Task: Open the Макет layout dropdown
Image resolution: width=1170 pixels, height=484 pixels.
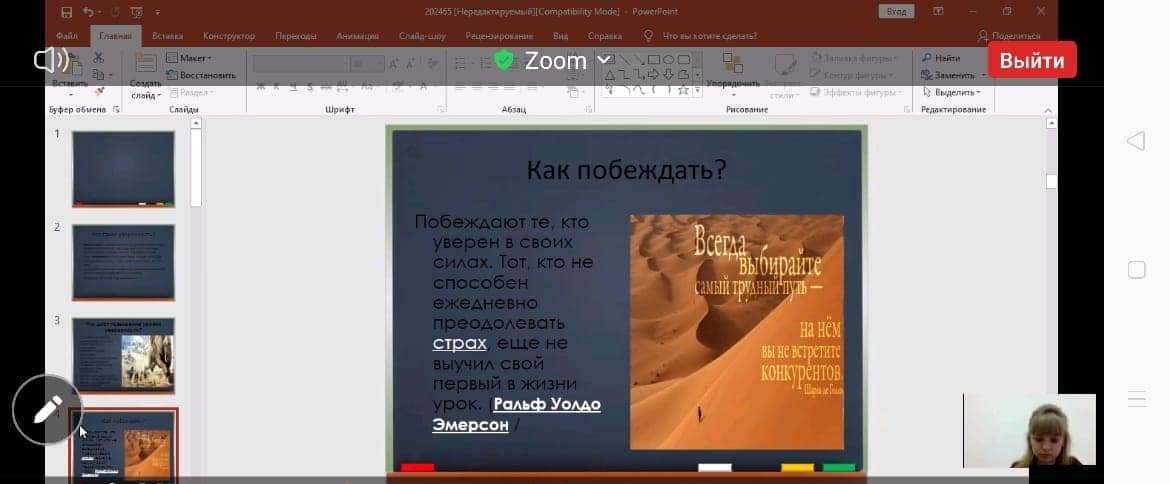Action: point(190,58)
